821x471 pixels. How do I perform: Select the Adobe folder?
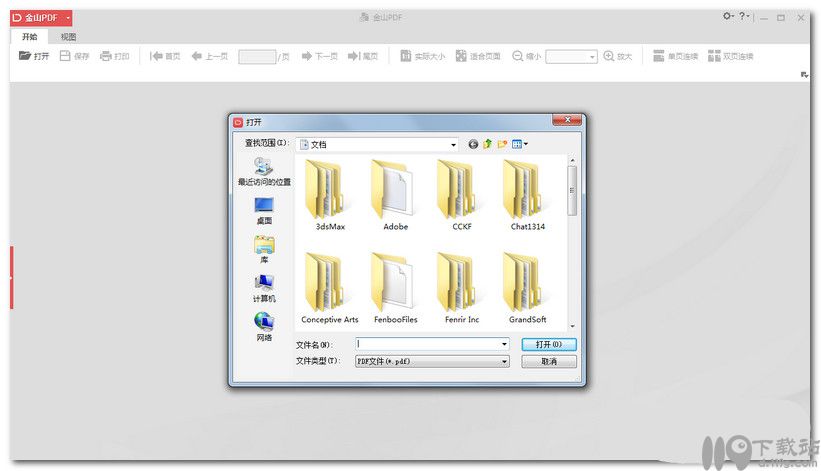pyautogui.click(x=395, y=196)
